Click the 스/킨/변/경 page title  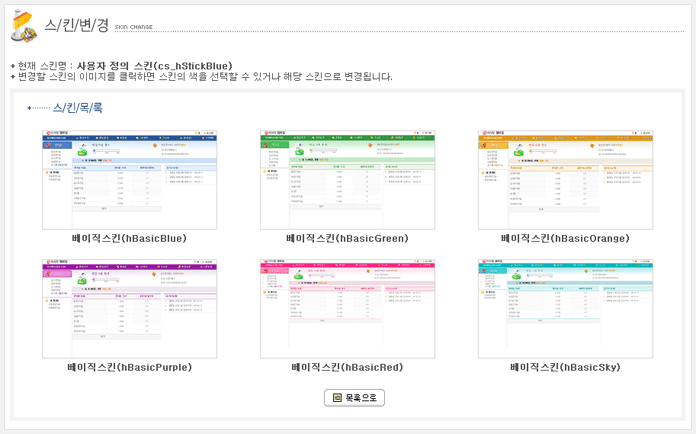pos(77,24)
